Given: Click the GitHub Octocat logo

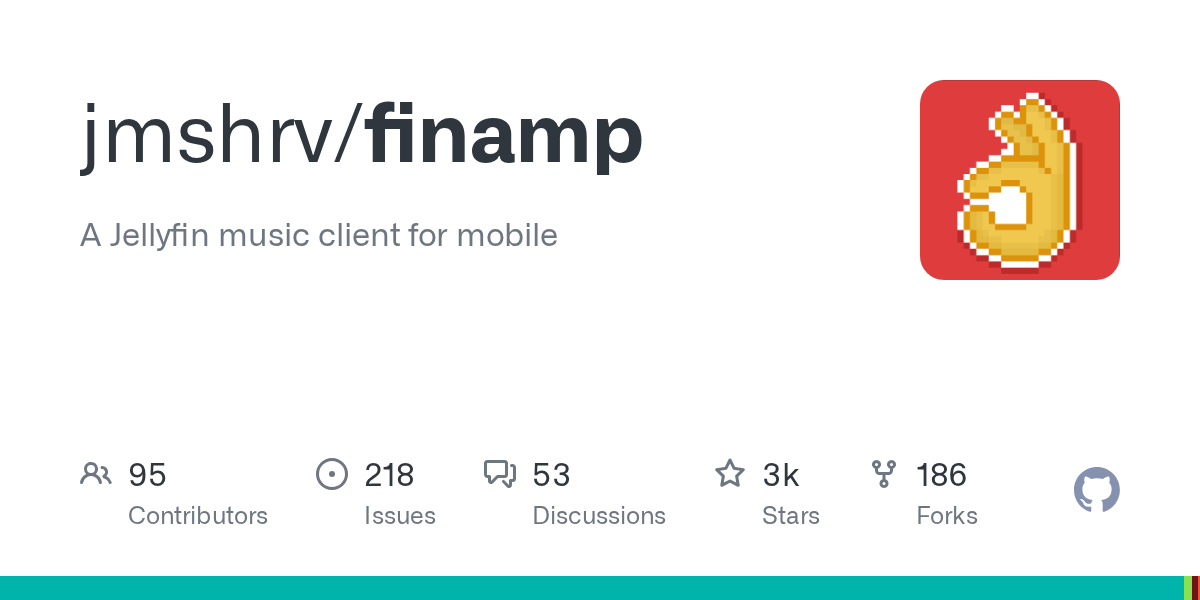Looking at the screenshot, I should 1096,490.
